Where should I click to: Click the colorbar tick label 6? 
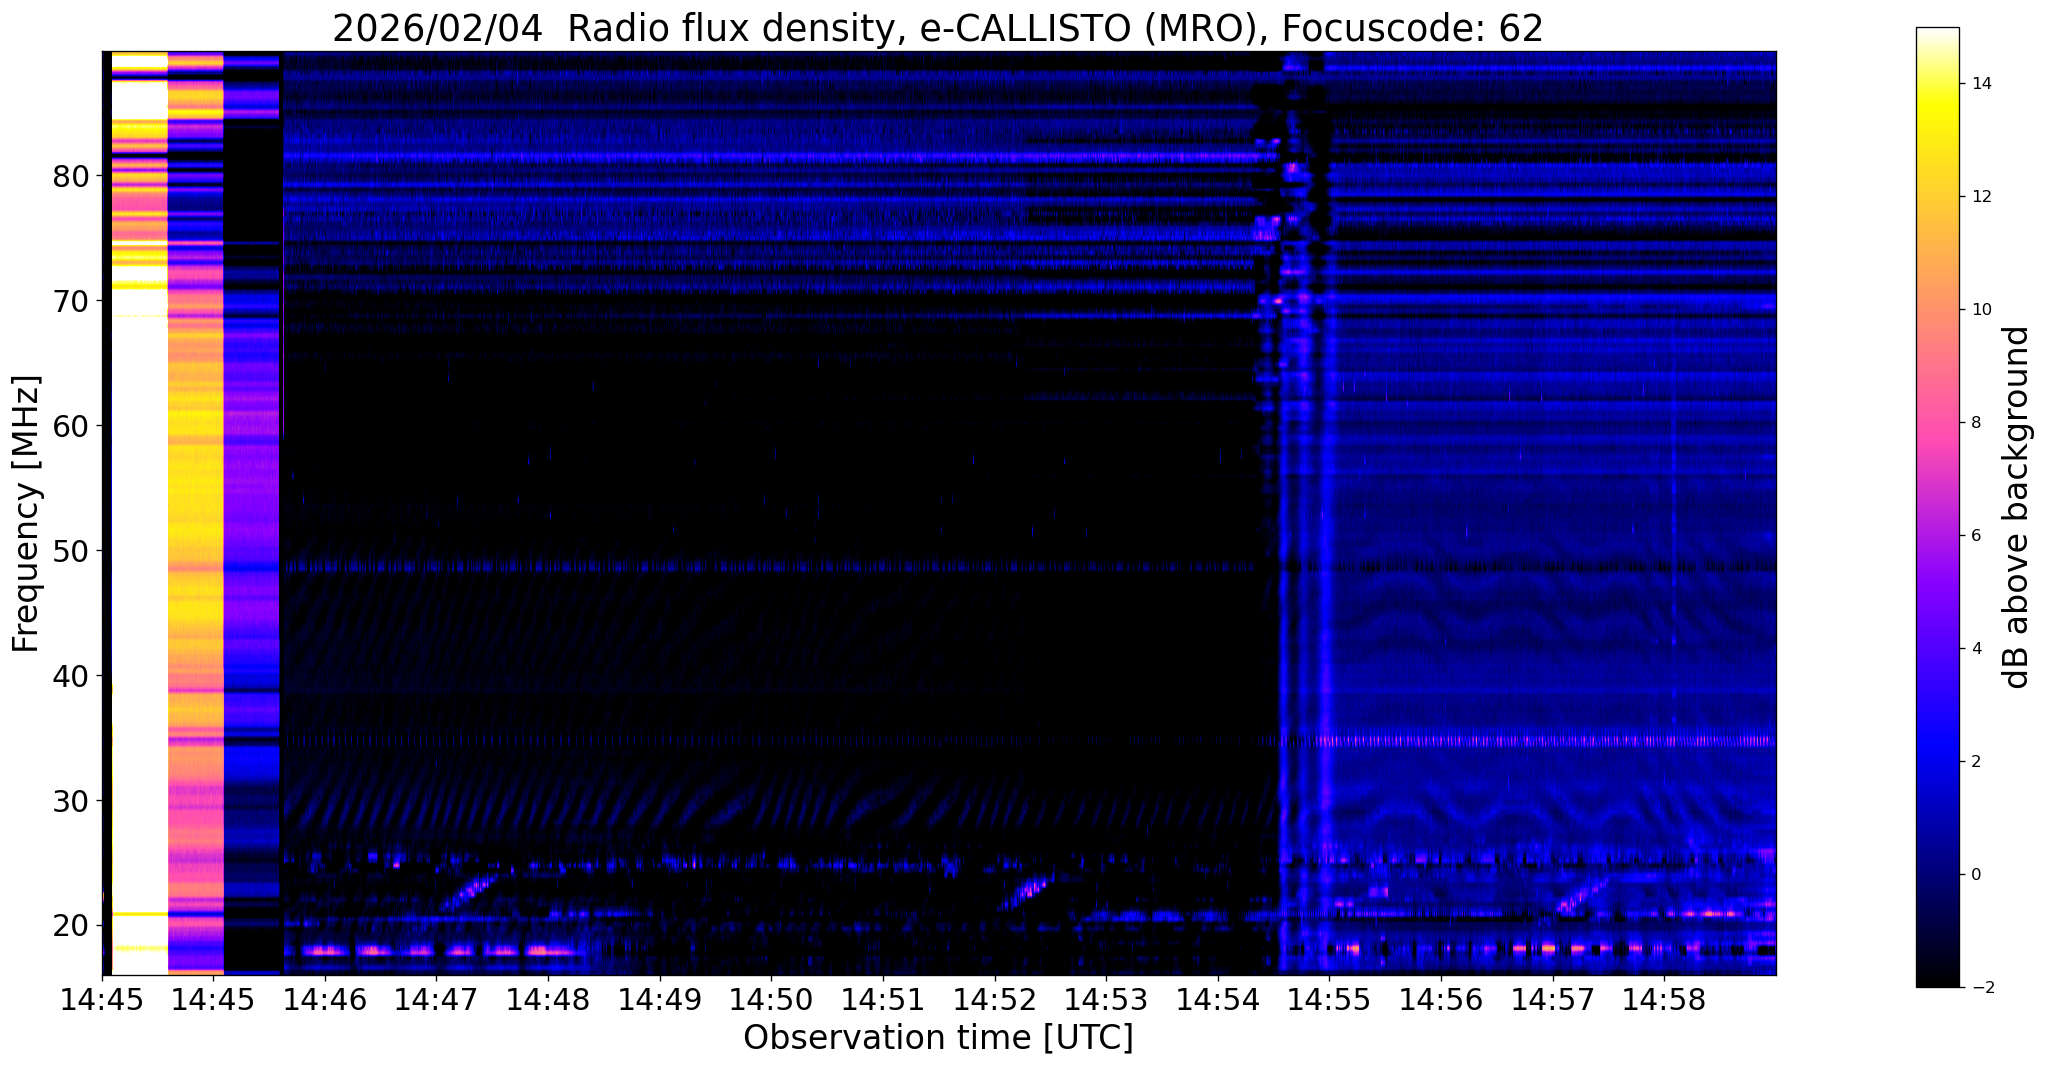click(x=1977, y=536)
